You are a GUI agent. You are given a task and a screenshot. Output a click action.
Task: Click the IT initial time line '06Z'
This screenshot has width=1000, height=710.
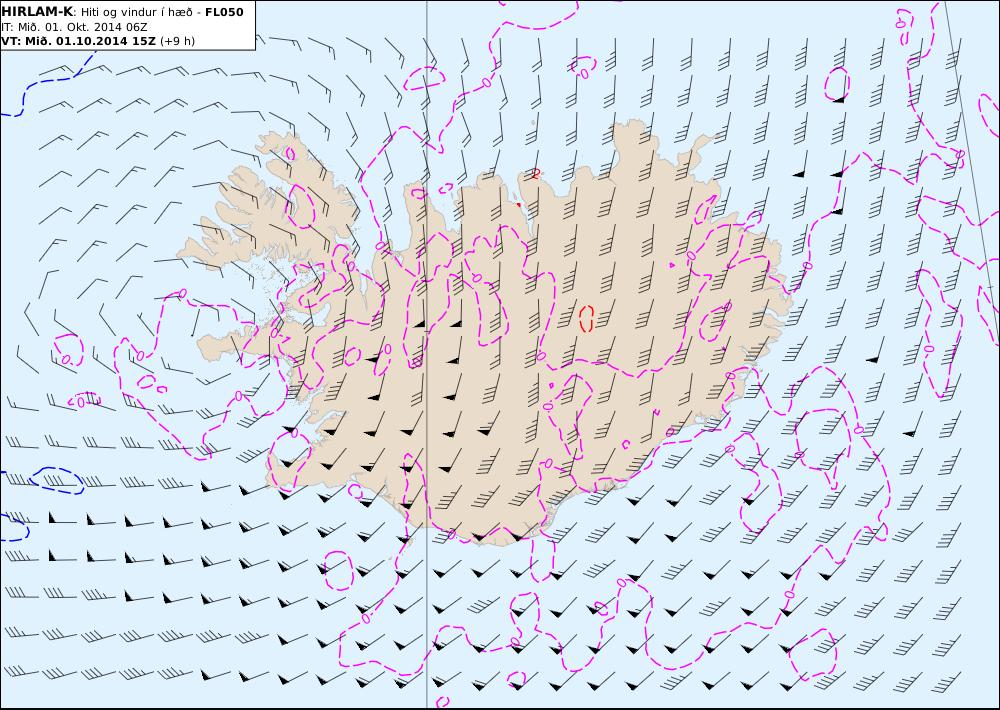(x=138, y=27)
